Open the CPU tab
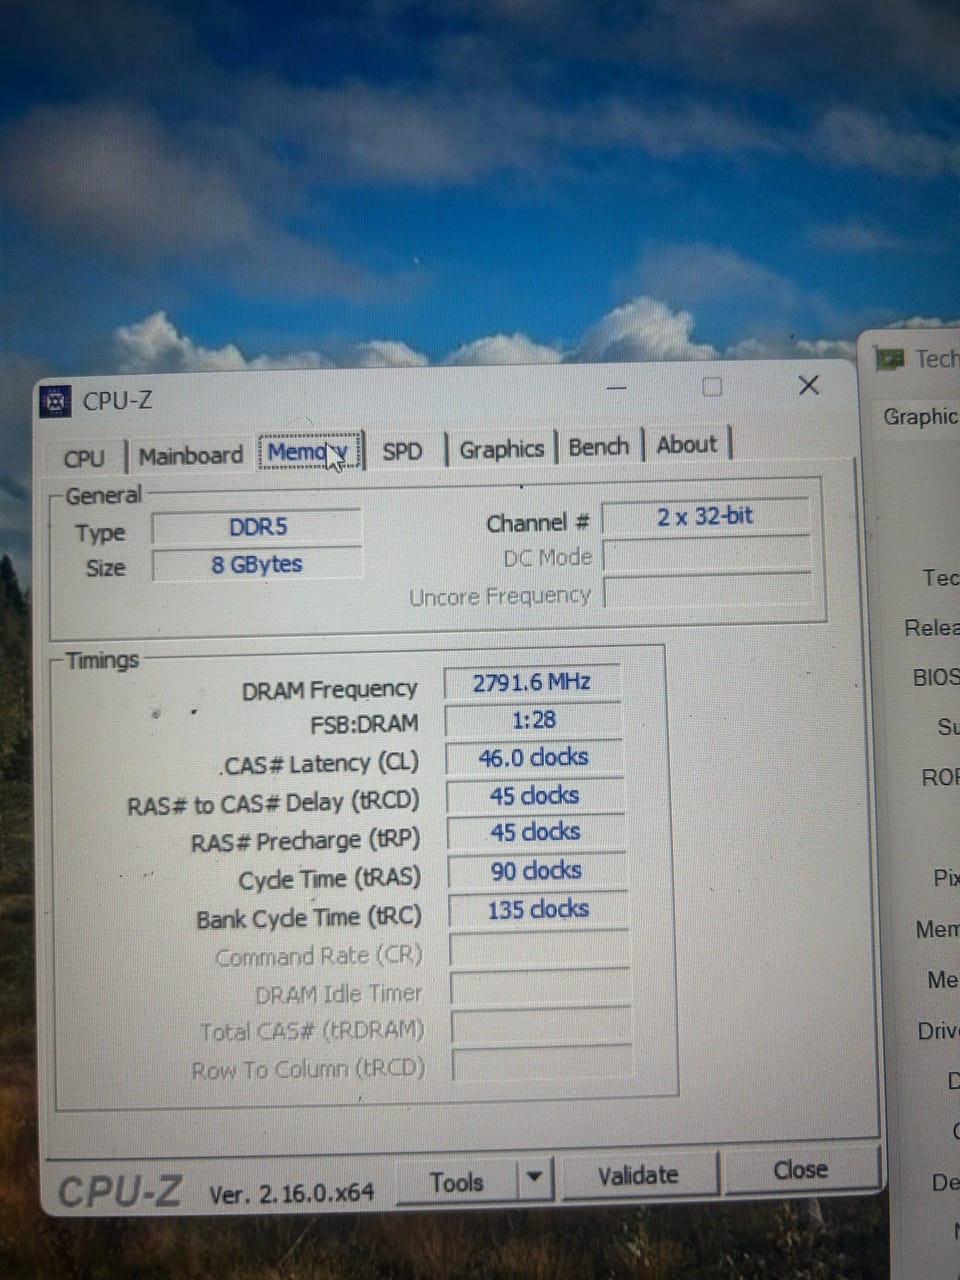960x1280 pixels. pyautogui.click(x=84, y=458)
